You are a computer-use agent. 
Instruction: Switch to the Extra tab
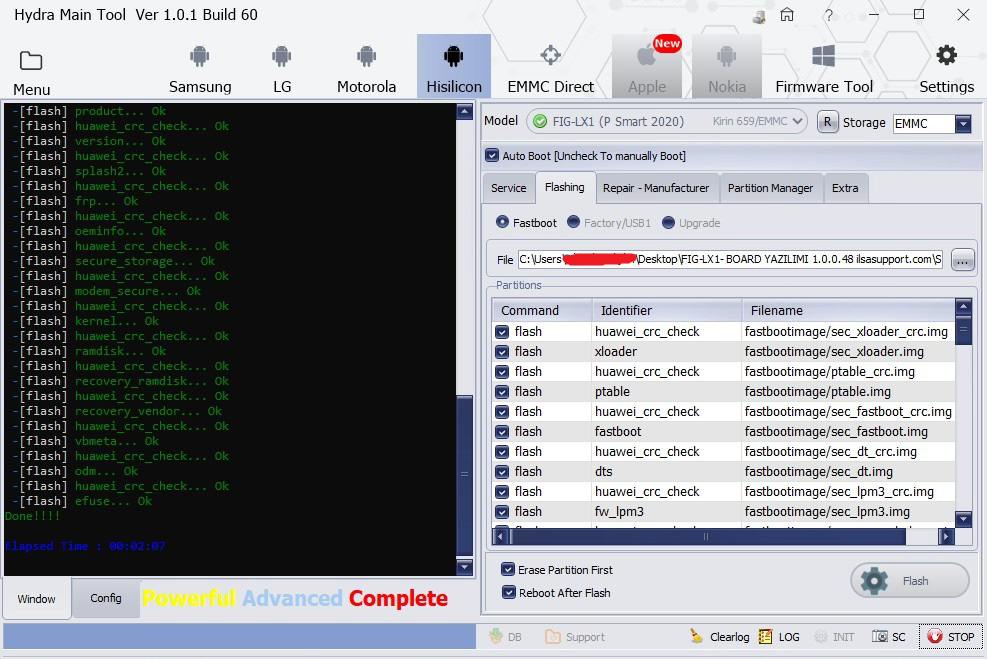pyautogui.click(x=845, y=188)
